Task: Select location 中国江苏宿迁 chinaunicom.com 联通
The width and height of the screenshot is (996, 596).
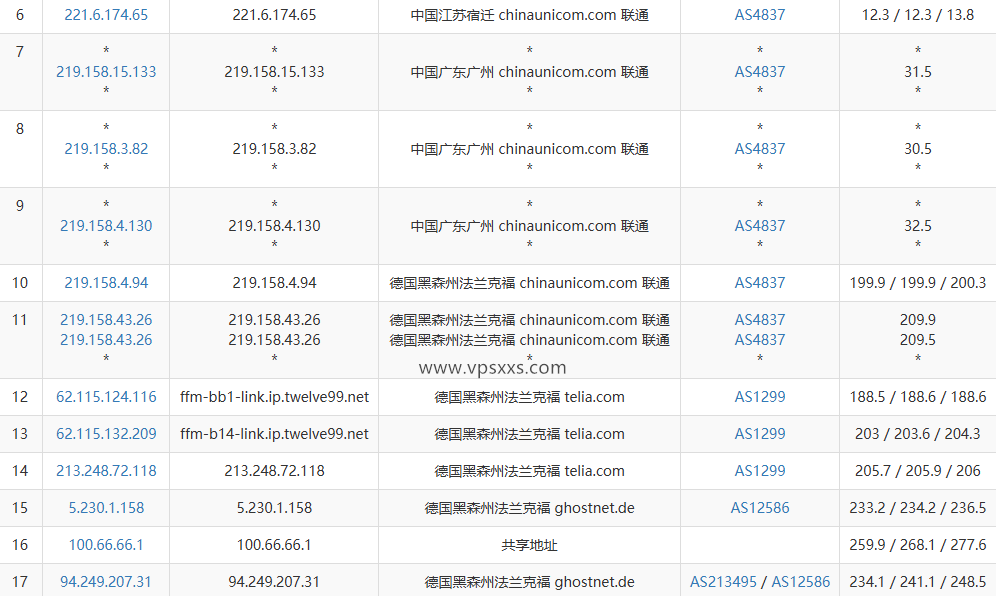Action: [x=530, y=15]
